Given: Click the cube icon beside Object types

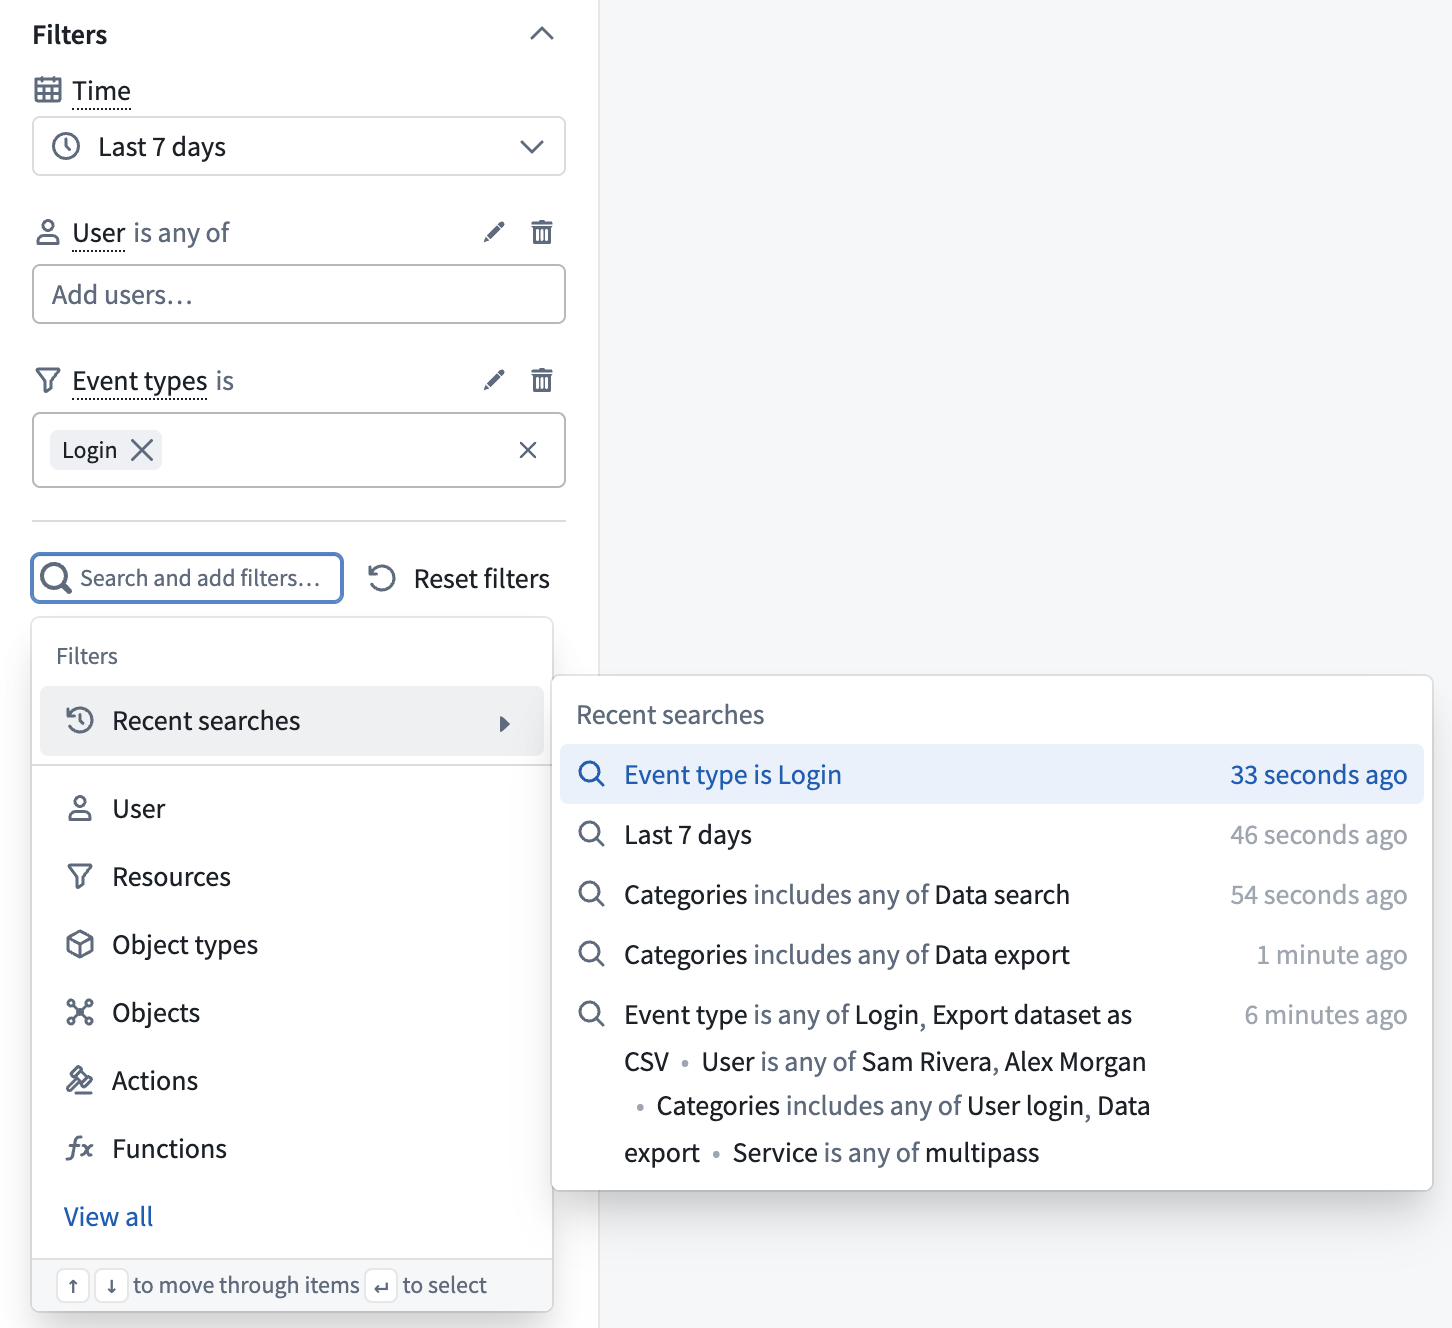Looking at the screenshot, I should (80, 944).
